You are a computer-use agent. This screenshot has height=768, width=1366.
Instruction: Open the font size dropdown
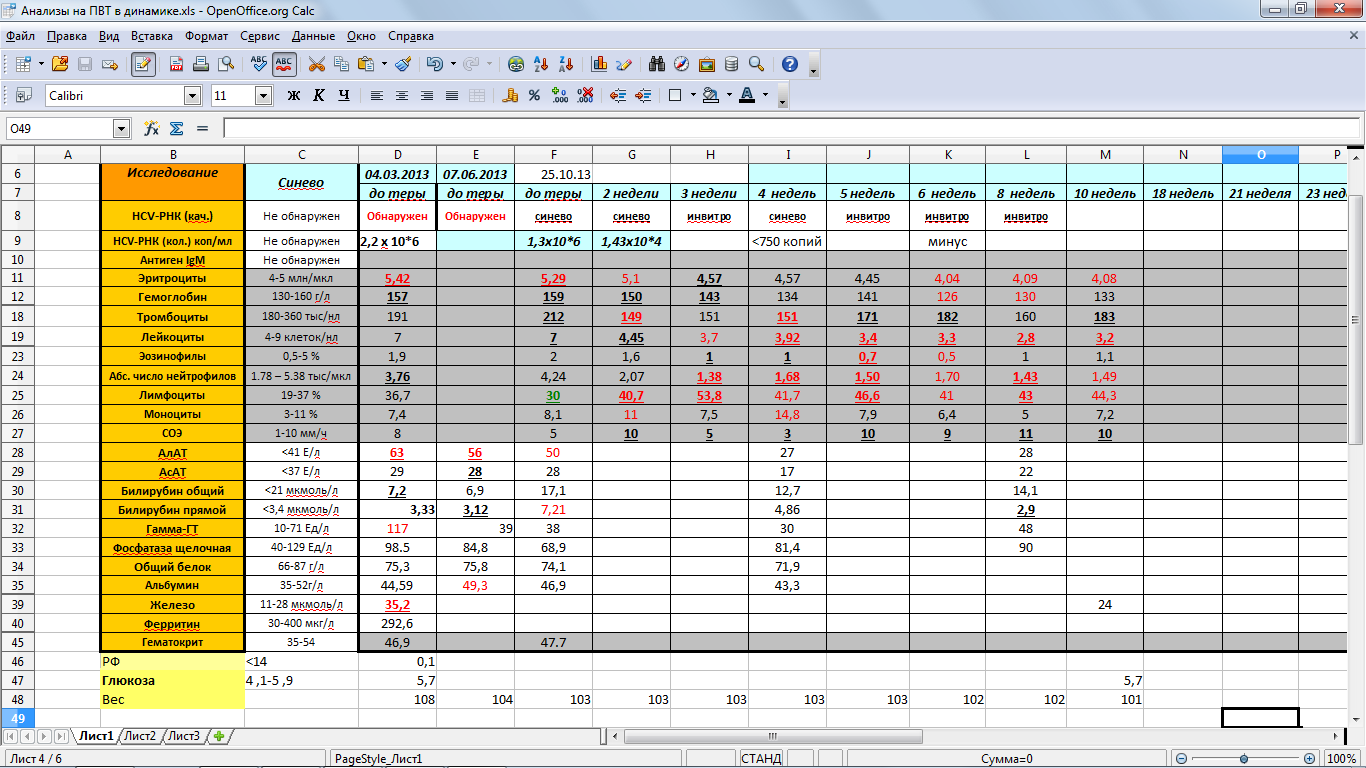coord(263,96)
